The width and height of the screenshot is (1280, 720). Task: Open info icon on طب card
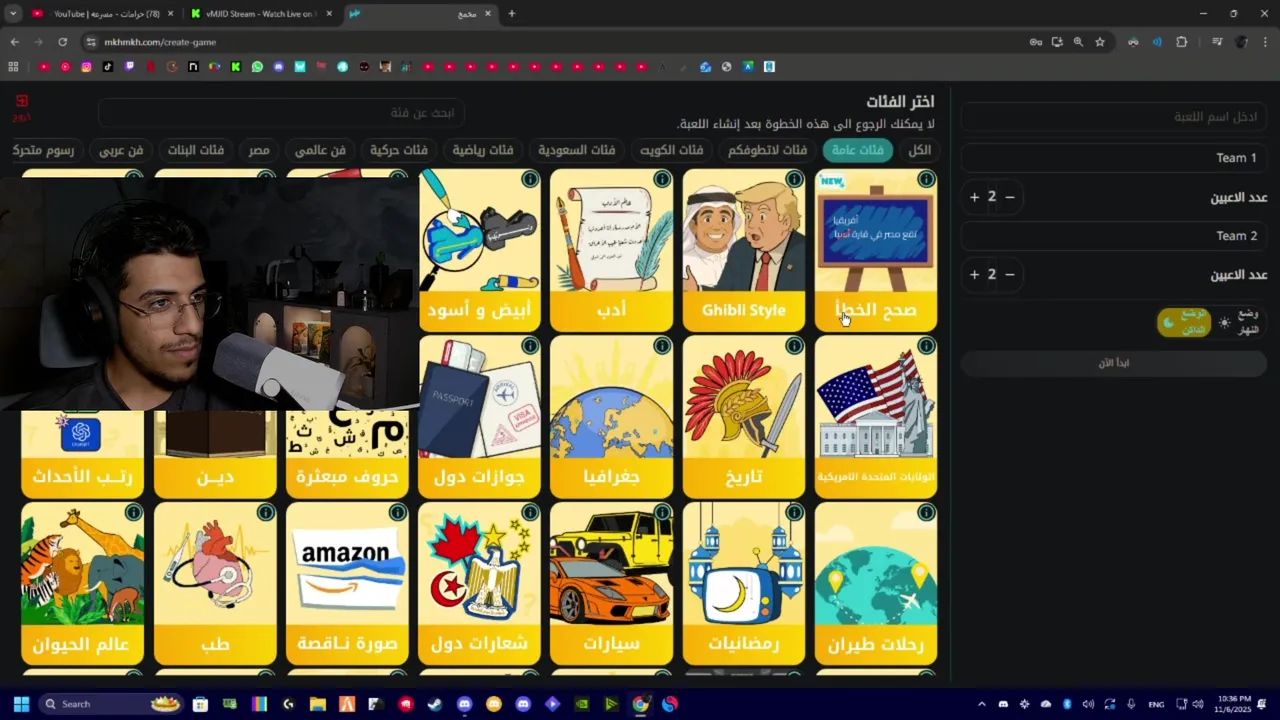[266, 512]
